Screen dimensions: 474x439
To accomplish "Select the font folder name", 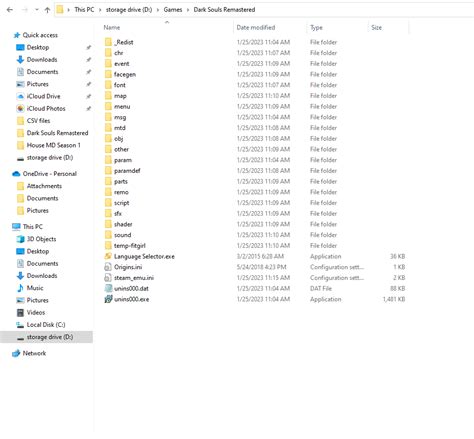I will tap(120, 85).
